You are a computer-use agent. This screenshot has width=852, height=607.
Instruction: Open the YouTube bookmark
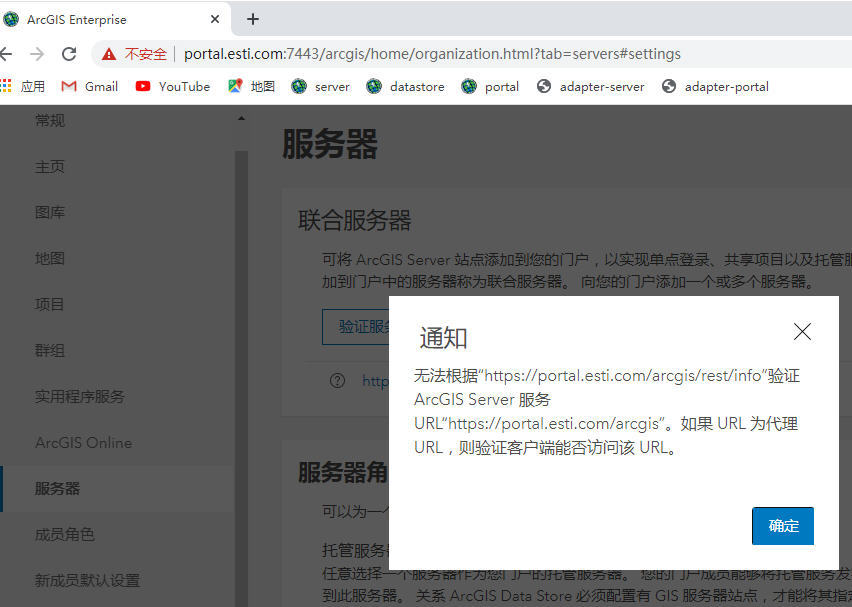click(x=173, y=86)
